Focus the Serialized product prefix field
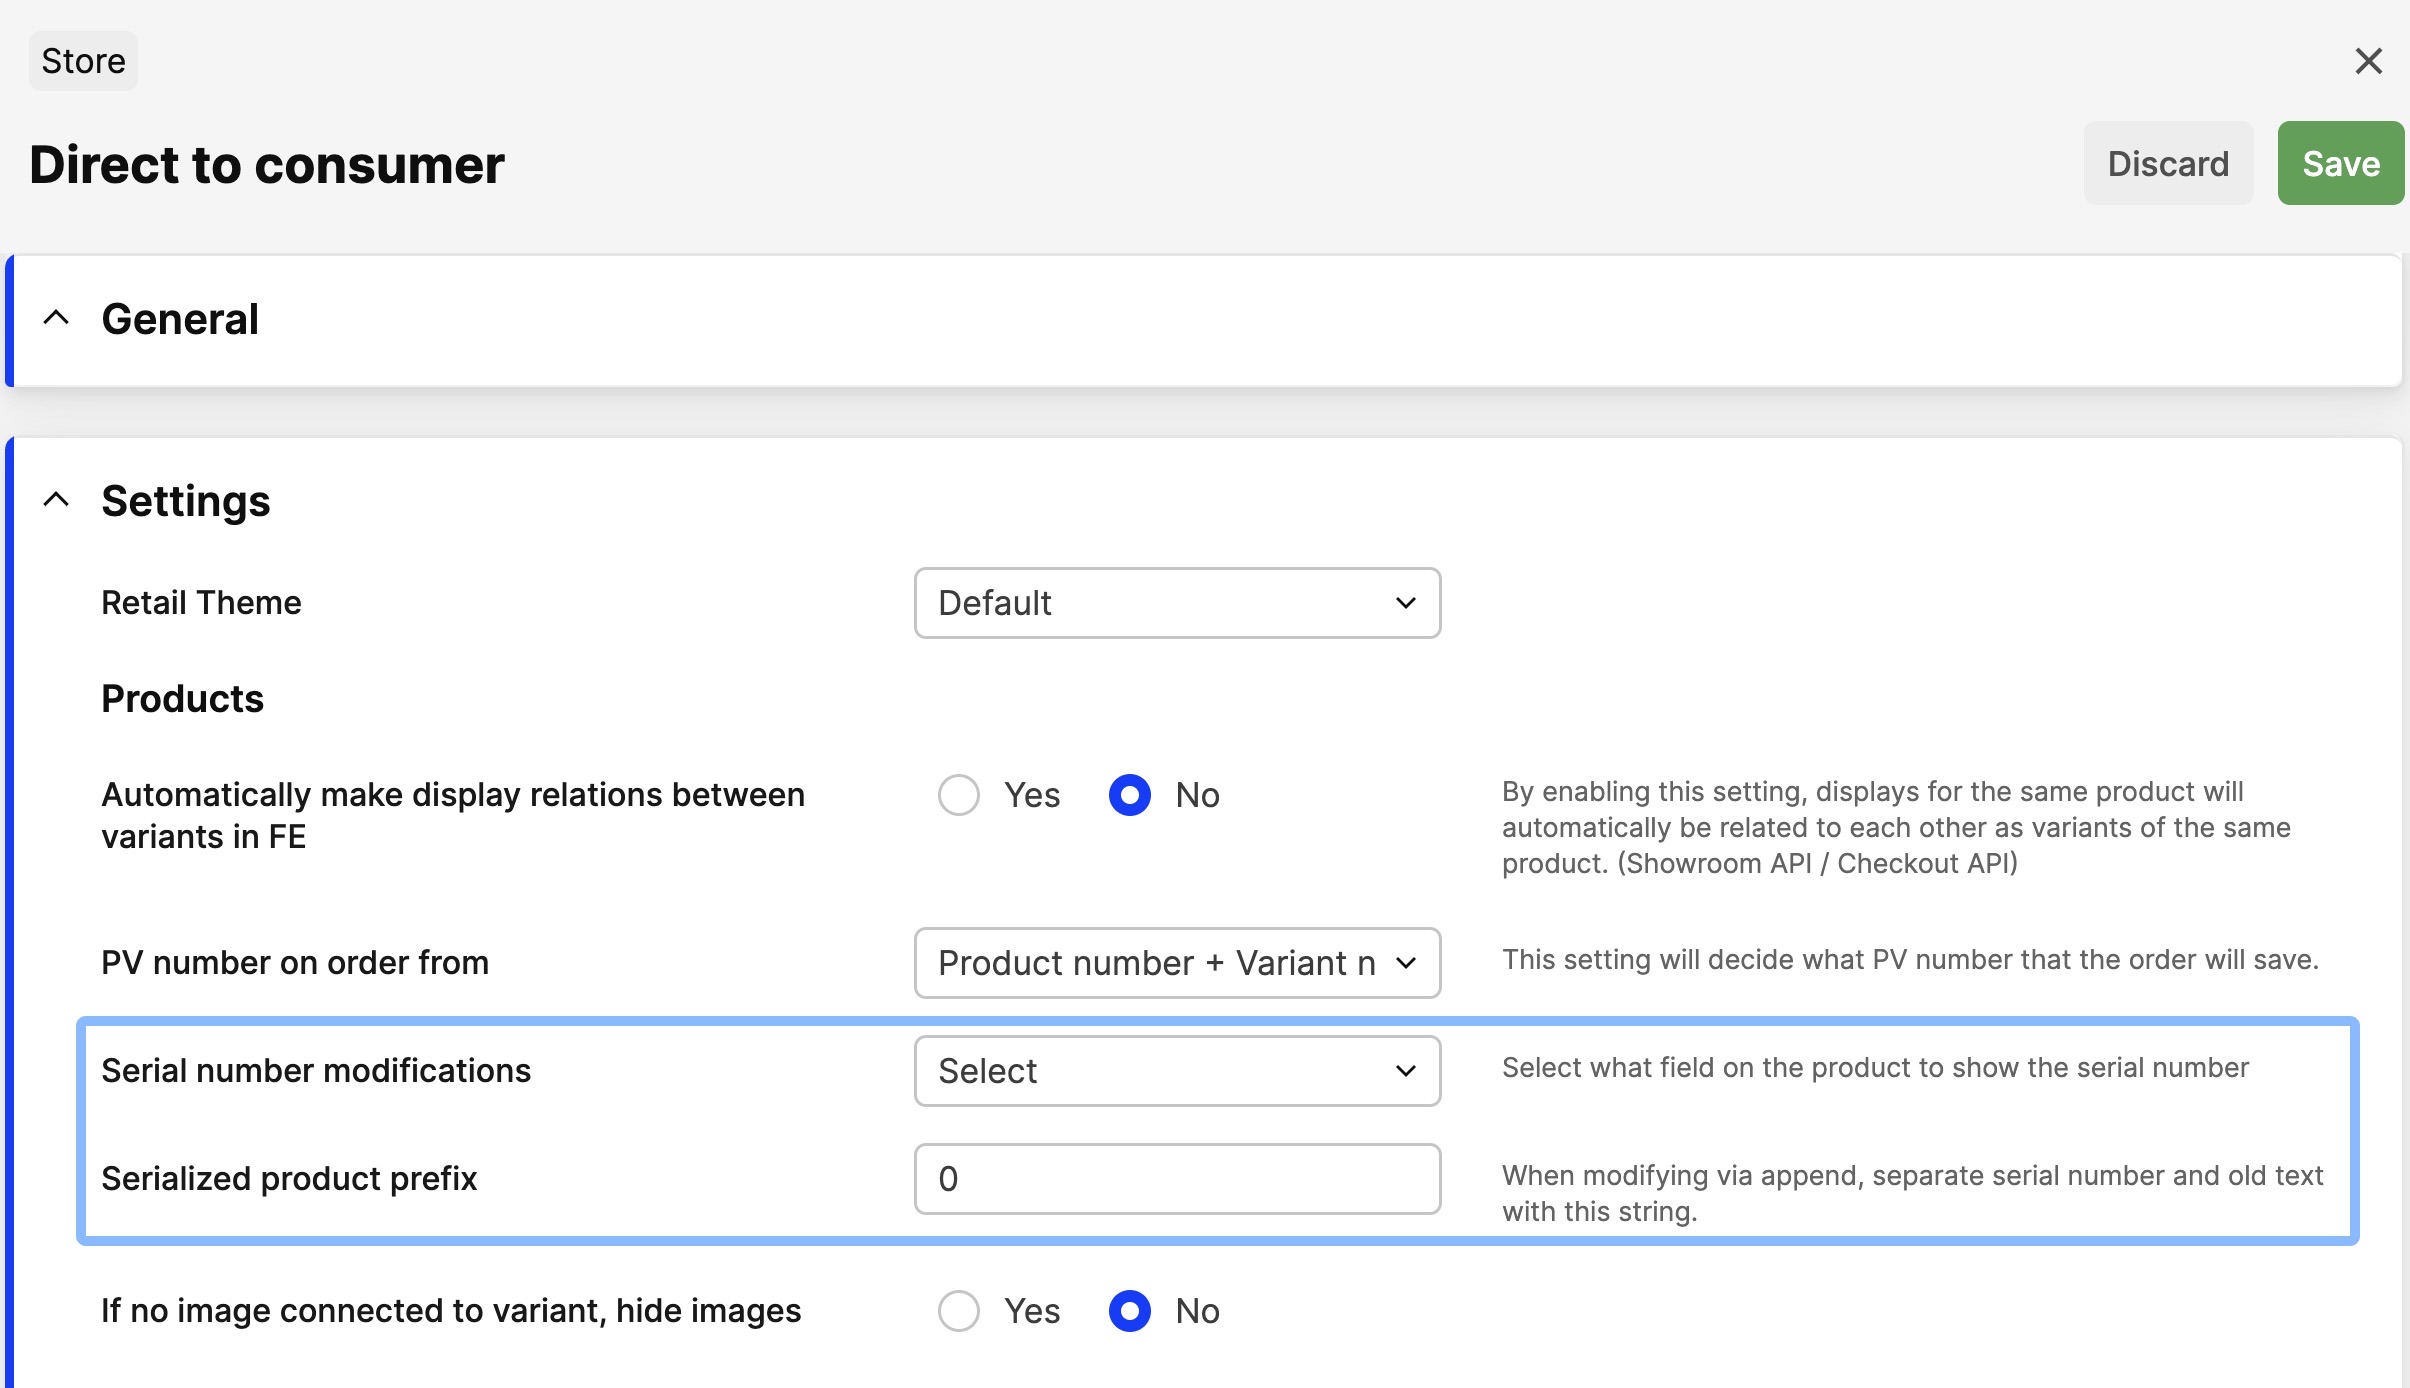2410x1388 pixels. coord(1177,1179)
